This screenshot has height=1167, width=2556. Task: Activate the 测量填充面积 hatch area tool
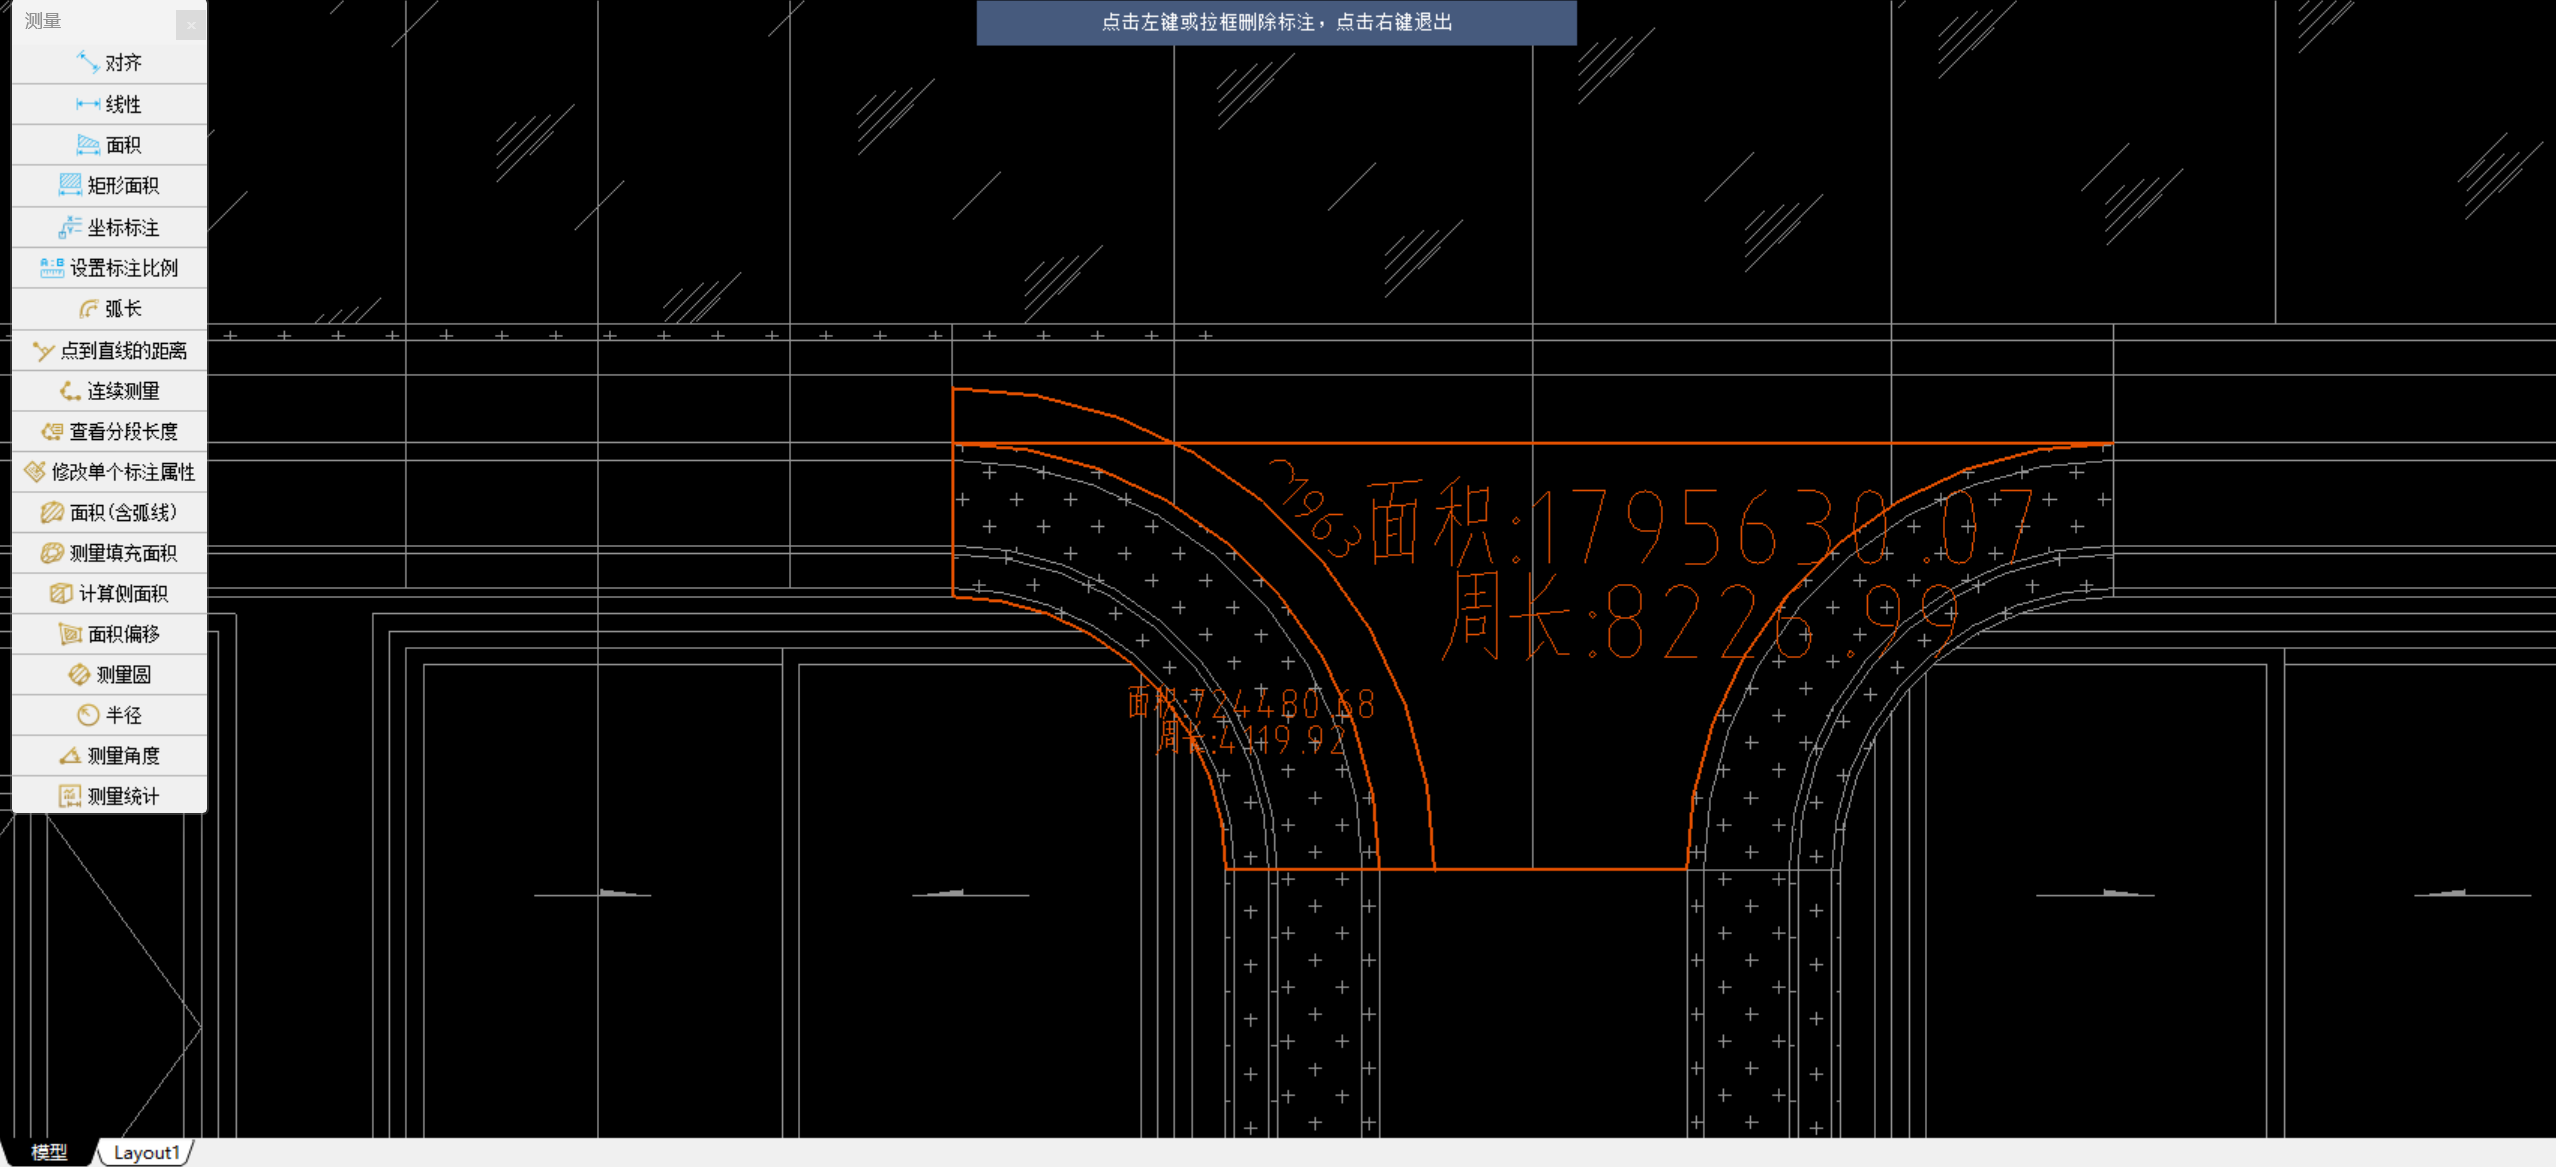tap(110, 553)
